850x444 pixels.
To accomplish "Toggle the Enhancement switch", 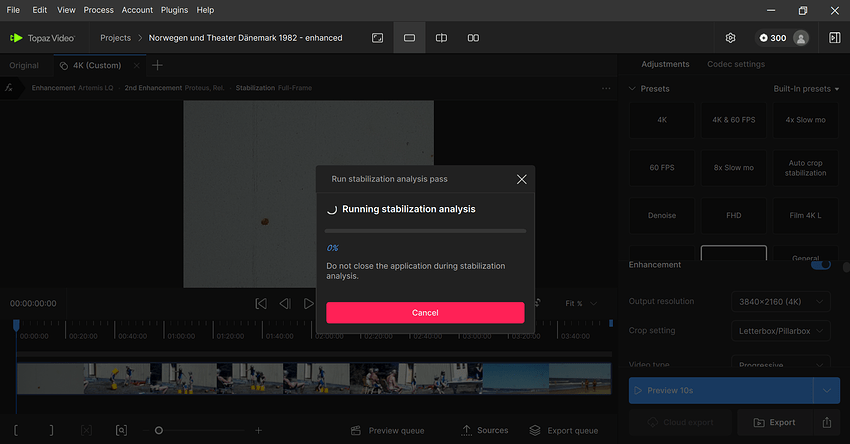I will [x=821, y=265].
